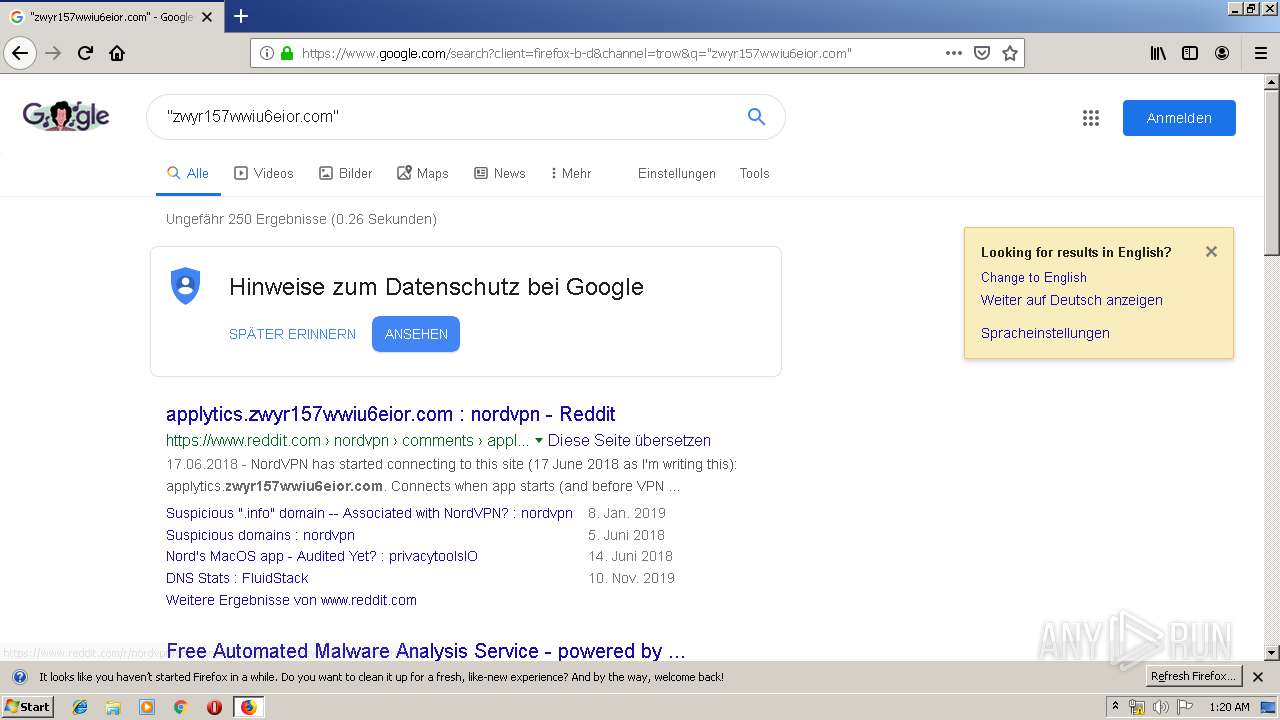1280x720 pixels.
Task: Open the Windows Start menu
Action: pyautogui.click(x=27, y=707)
